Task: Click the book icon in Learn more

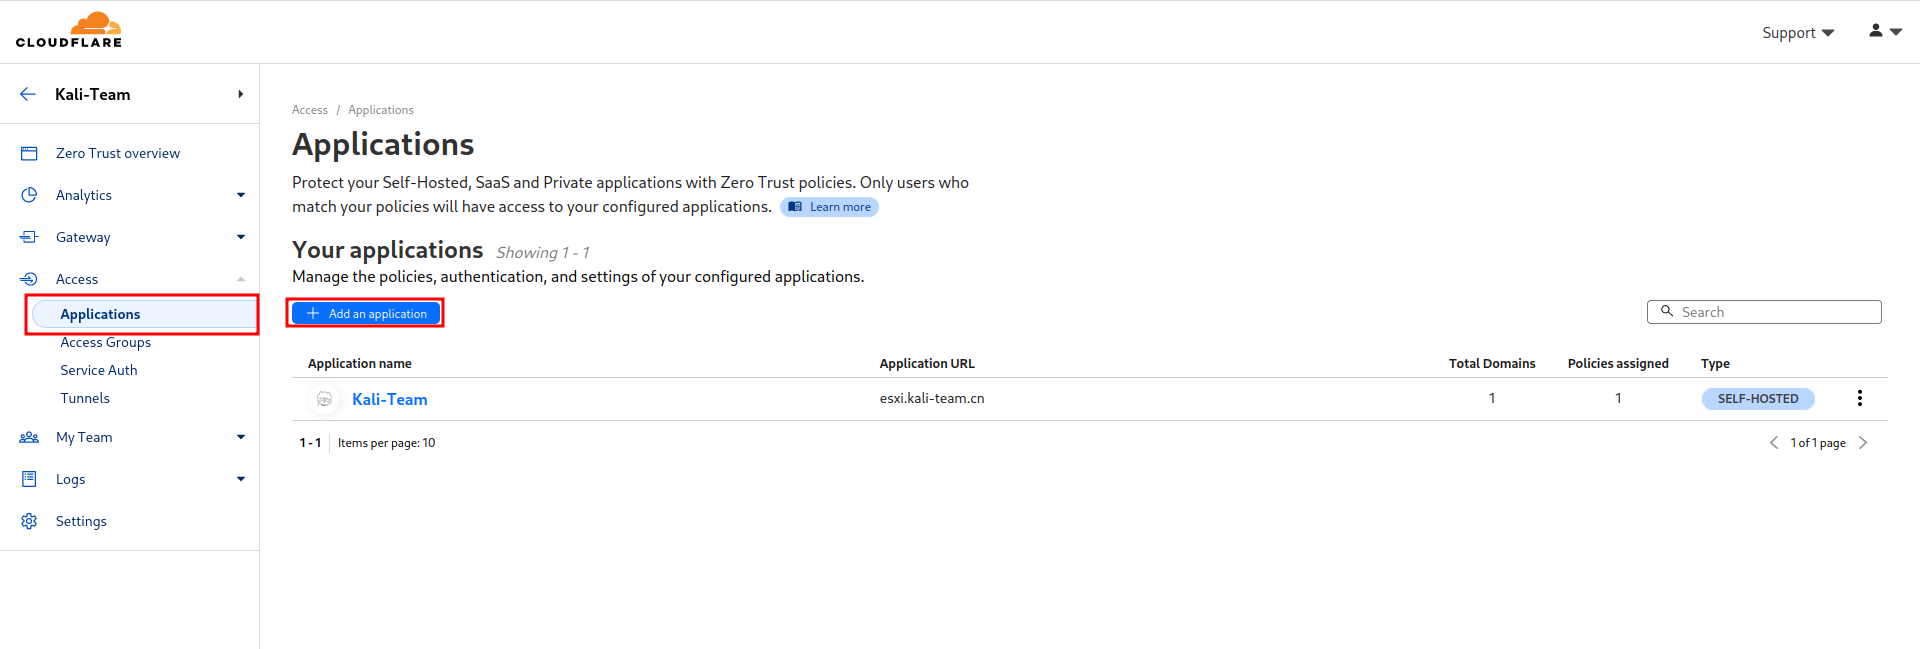Action: 795,207
